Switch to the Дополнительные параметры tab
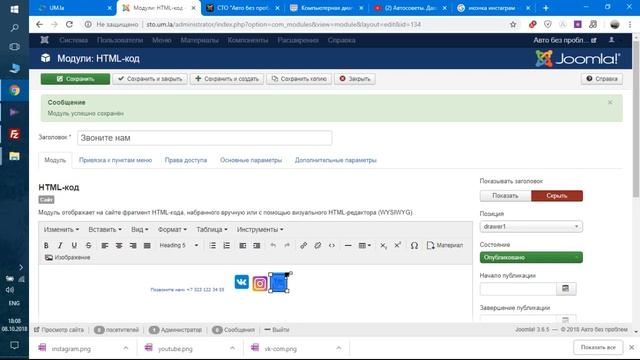This screenshot has height=360, width=640. point(336,160)
